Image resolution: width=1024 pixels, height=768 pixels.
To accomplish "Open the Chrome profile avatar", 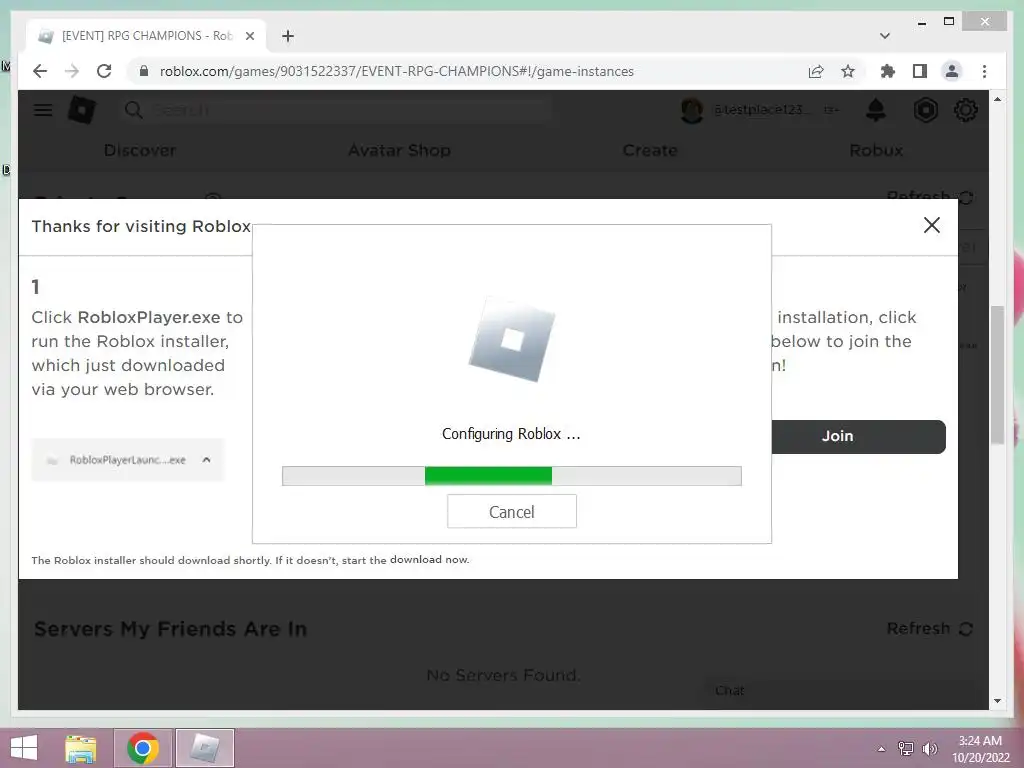I will click(x=952, y=71).
